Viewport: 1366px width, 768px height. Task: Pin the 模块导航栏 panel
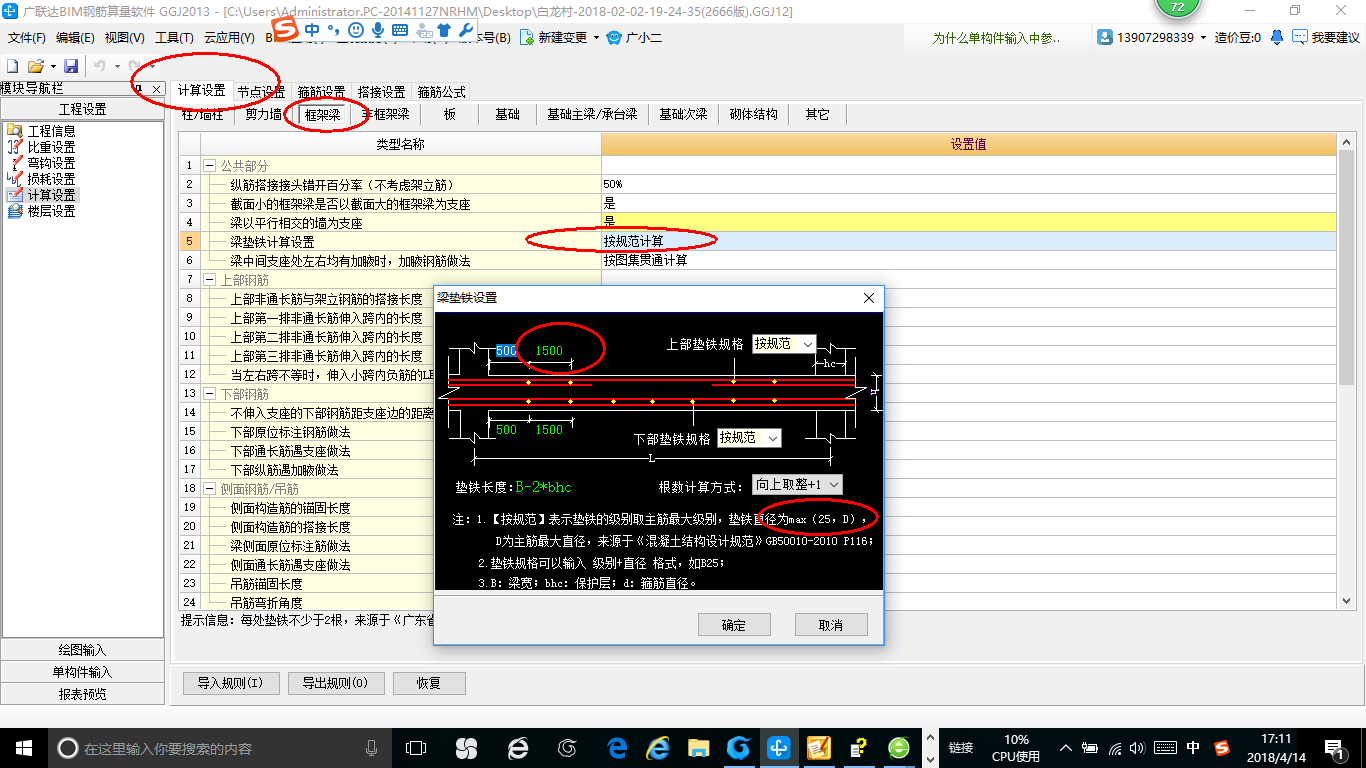point(139,89)
